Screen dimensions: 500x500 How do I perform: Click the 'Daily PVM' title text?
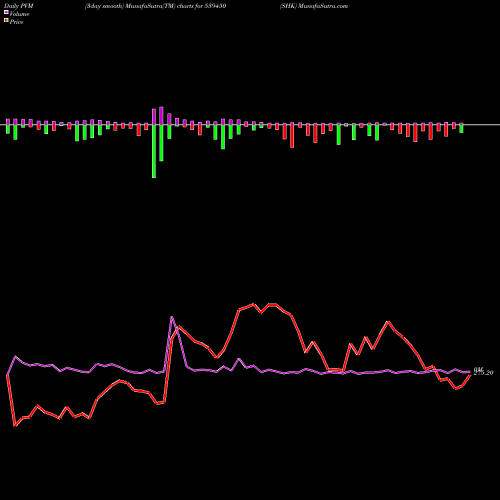tap(19, 6)
